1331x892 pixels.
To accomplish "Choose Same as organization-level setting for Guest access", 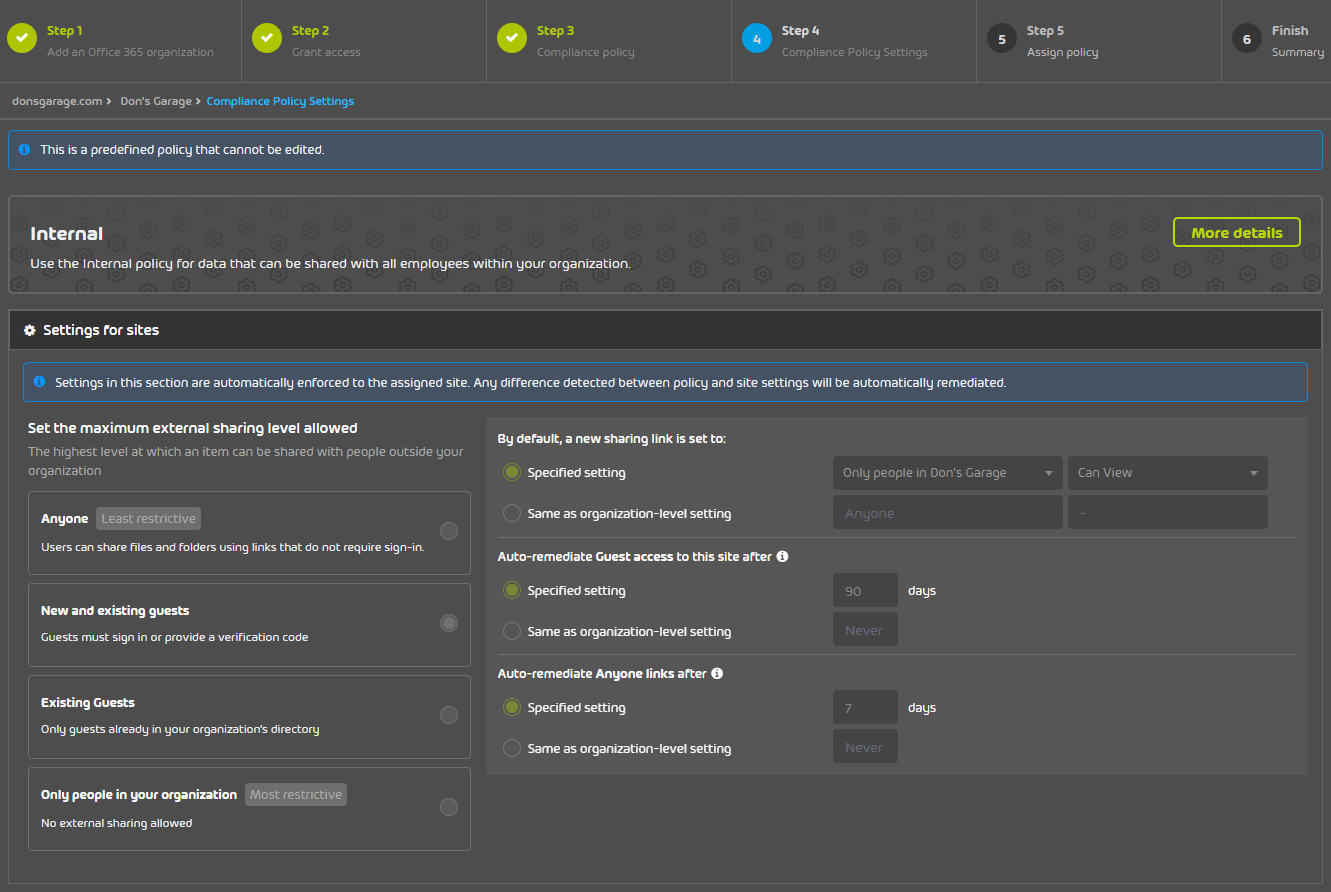I will (x=511, y=631).
